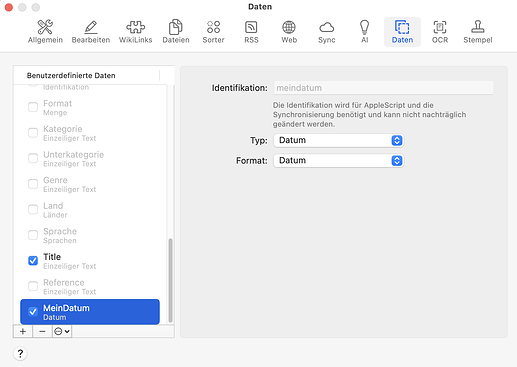Screen dimensions: 517x367
Task: Open the Allgemein preferences pane
Action: pos(45,32)
